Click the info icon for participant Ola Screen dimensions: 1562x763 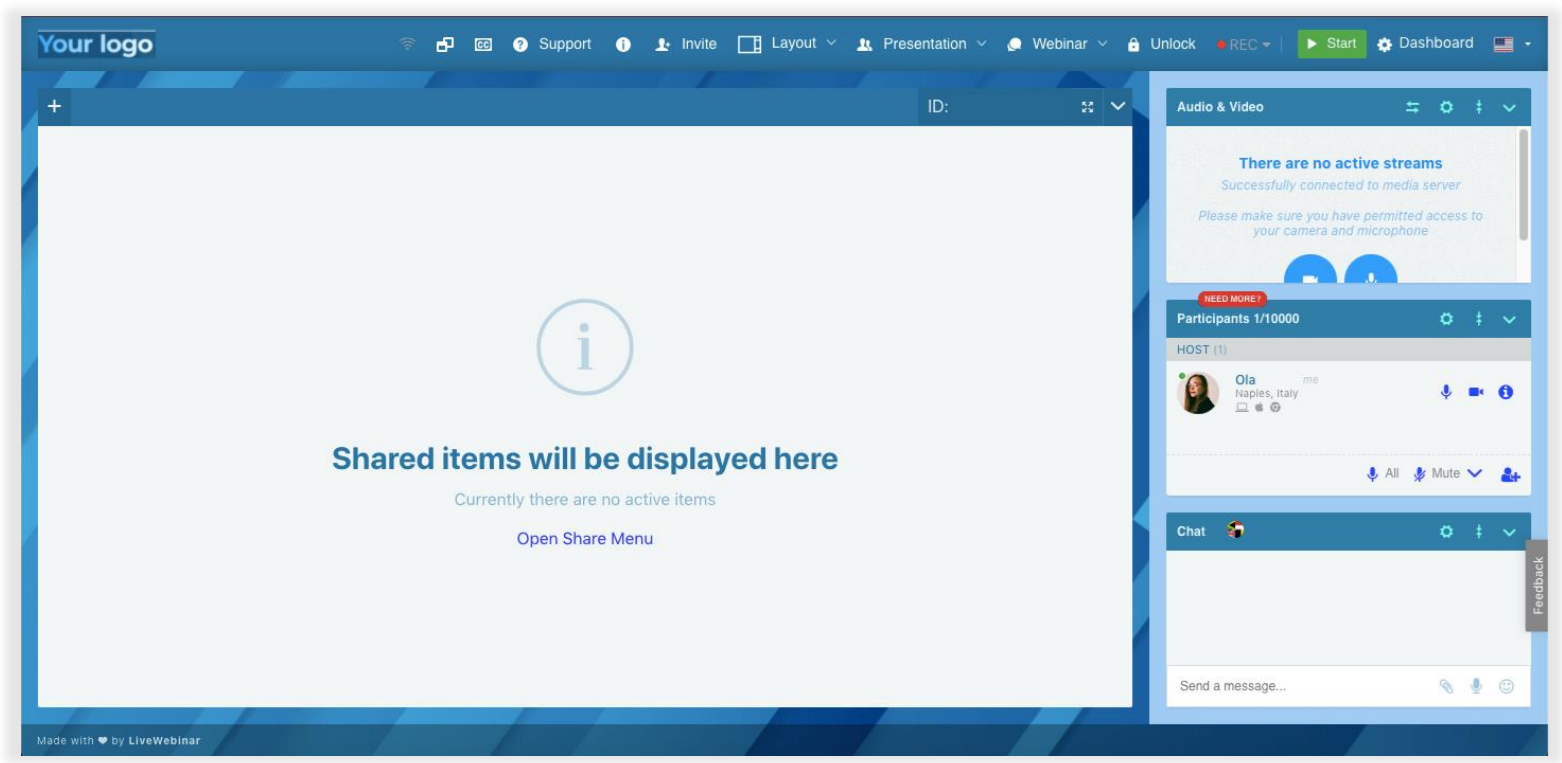coord(1505,393)
